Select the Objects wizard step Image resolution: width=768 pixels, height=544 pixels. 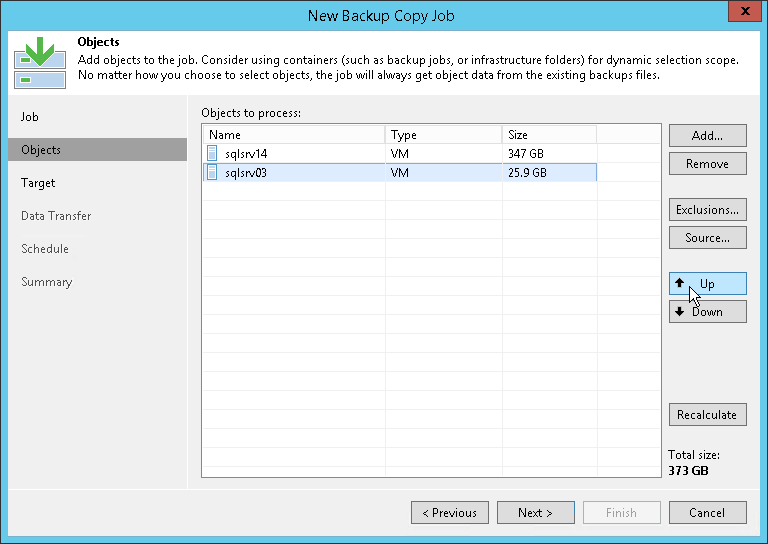point(97,149)
